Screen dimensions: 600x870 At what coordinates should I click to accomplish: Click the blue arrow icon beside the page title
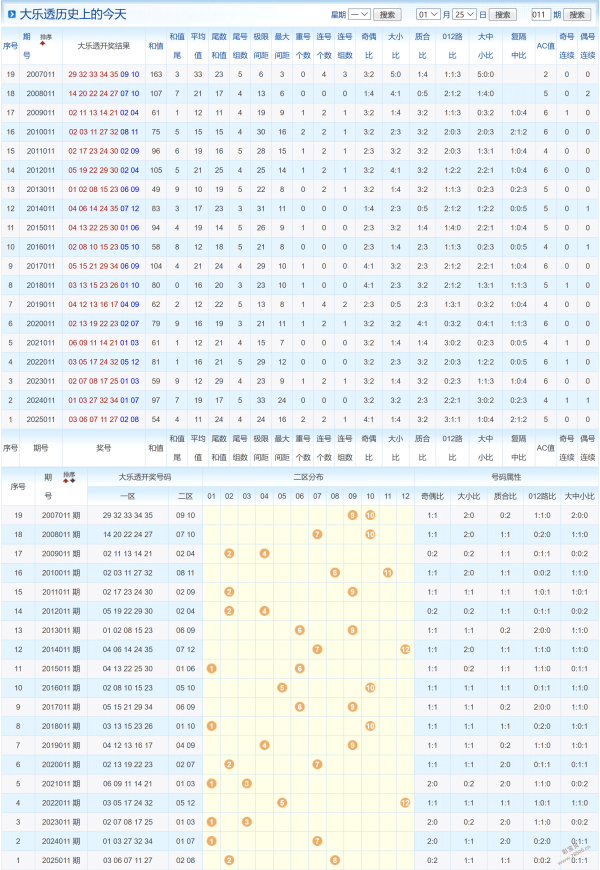11,14
